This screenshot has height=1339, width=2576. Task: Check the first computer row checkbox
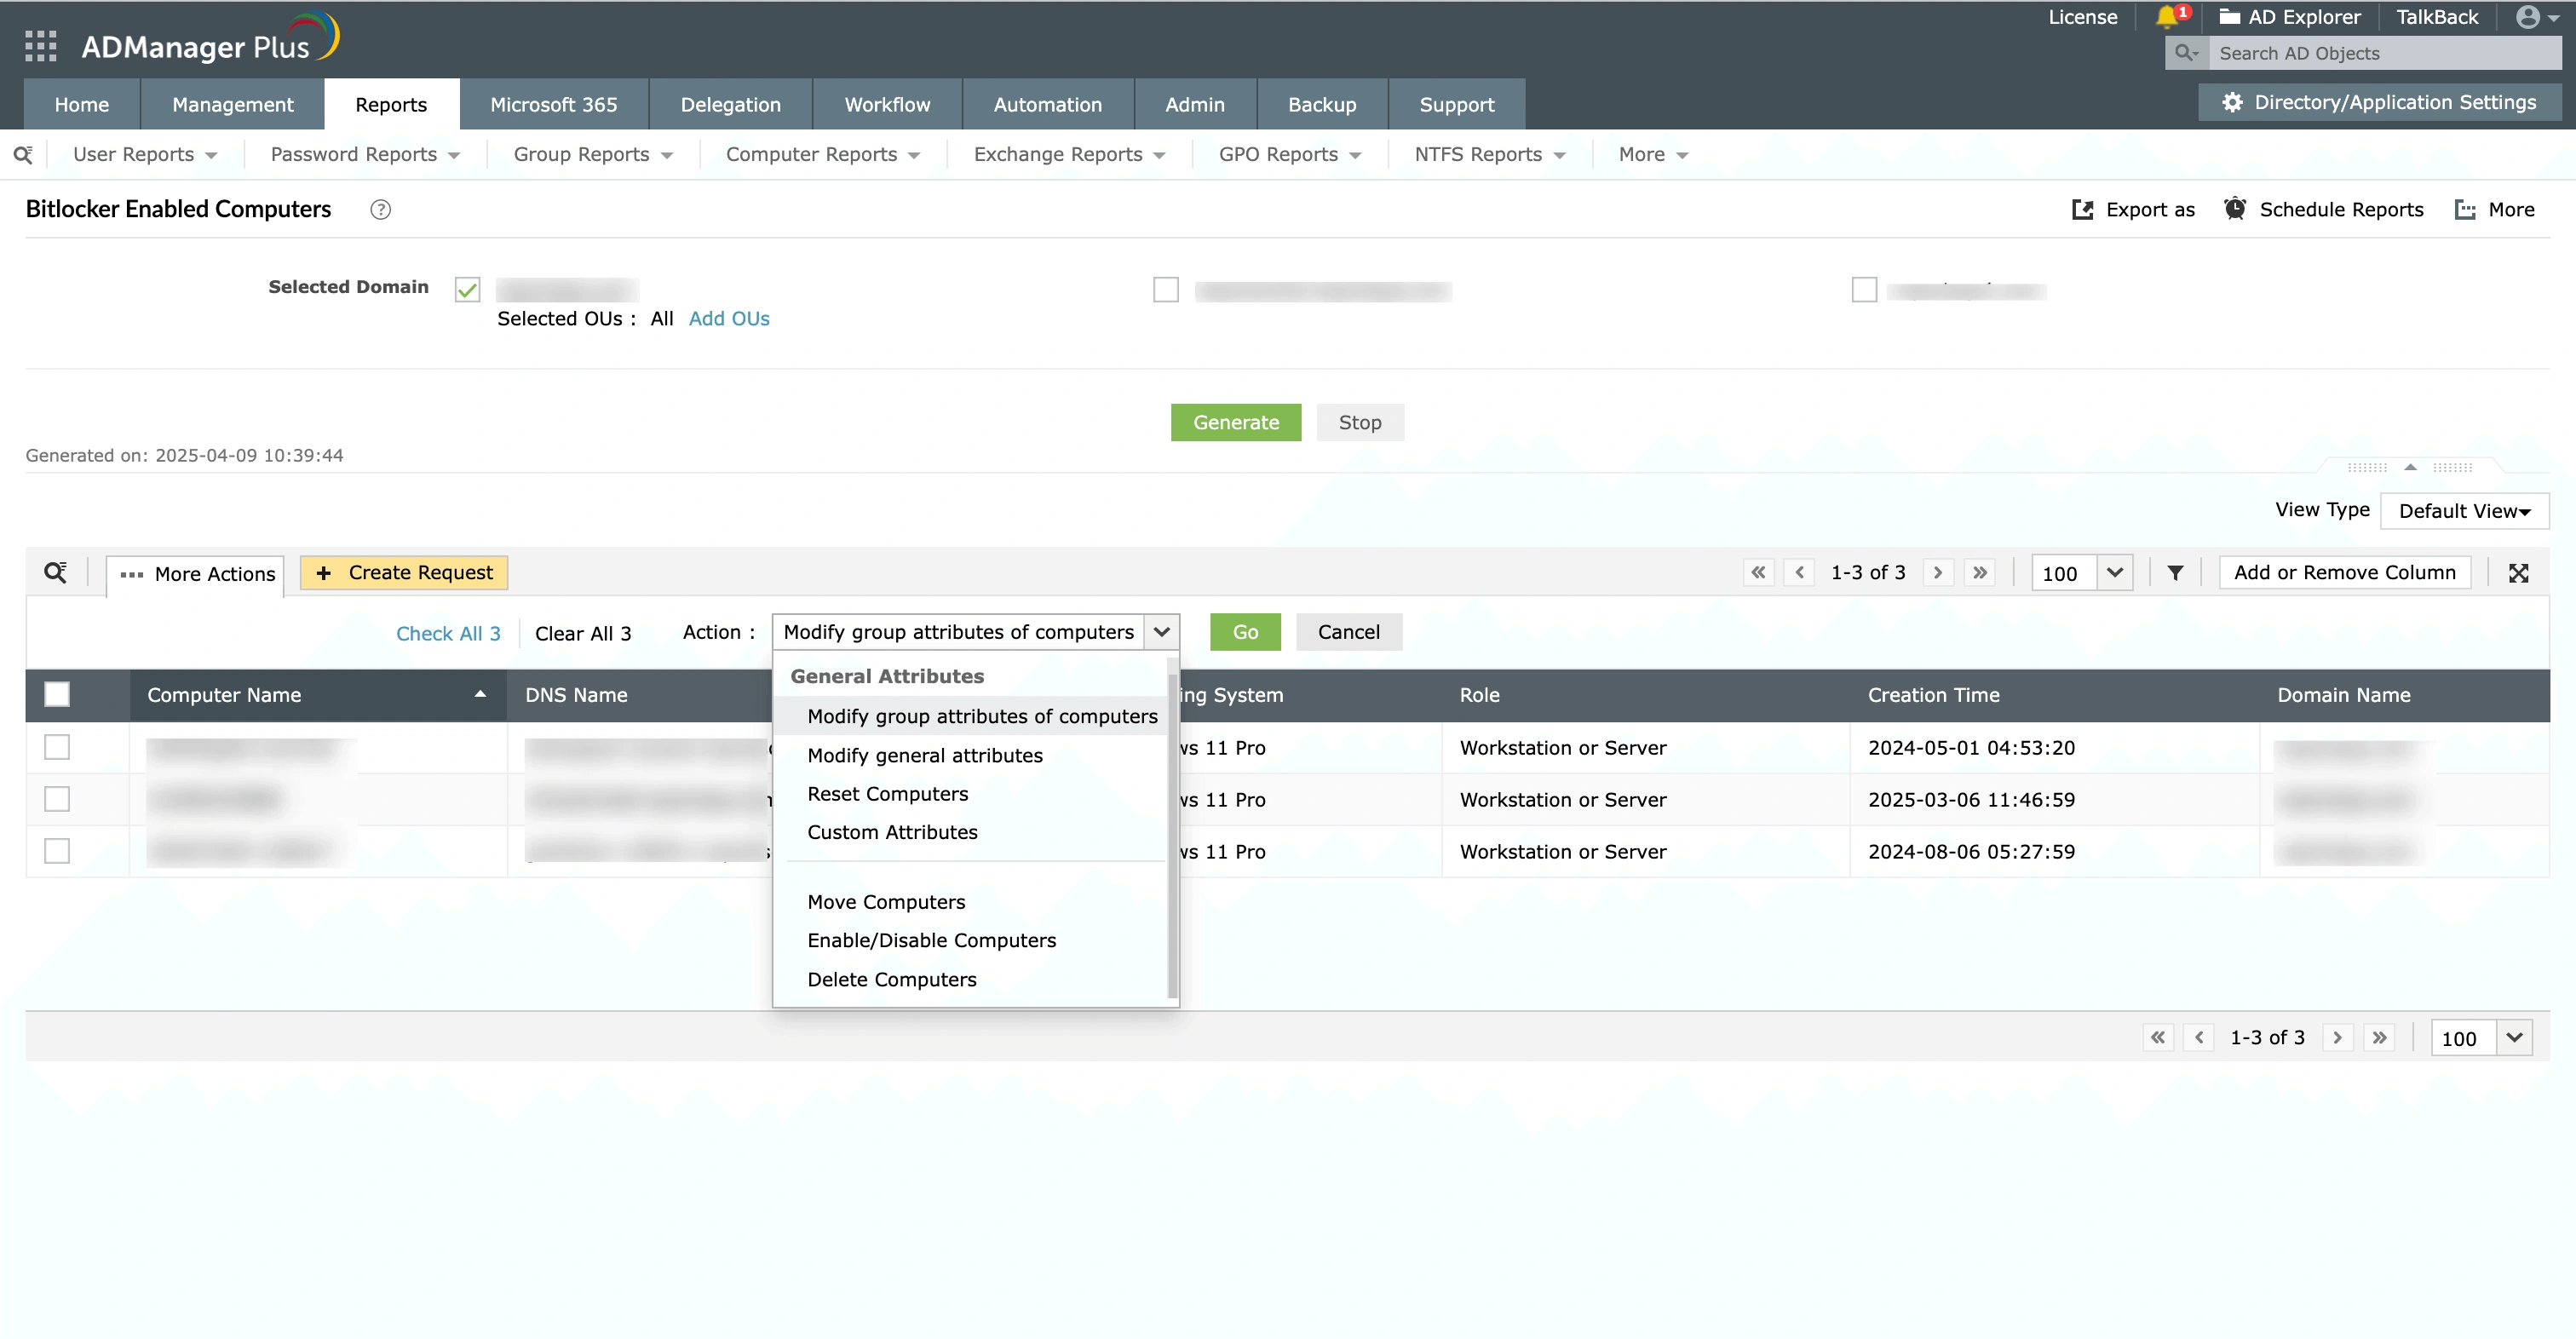[x=57, y=747]
